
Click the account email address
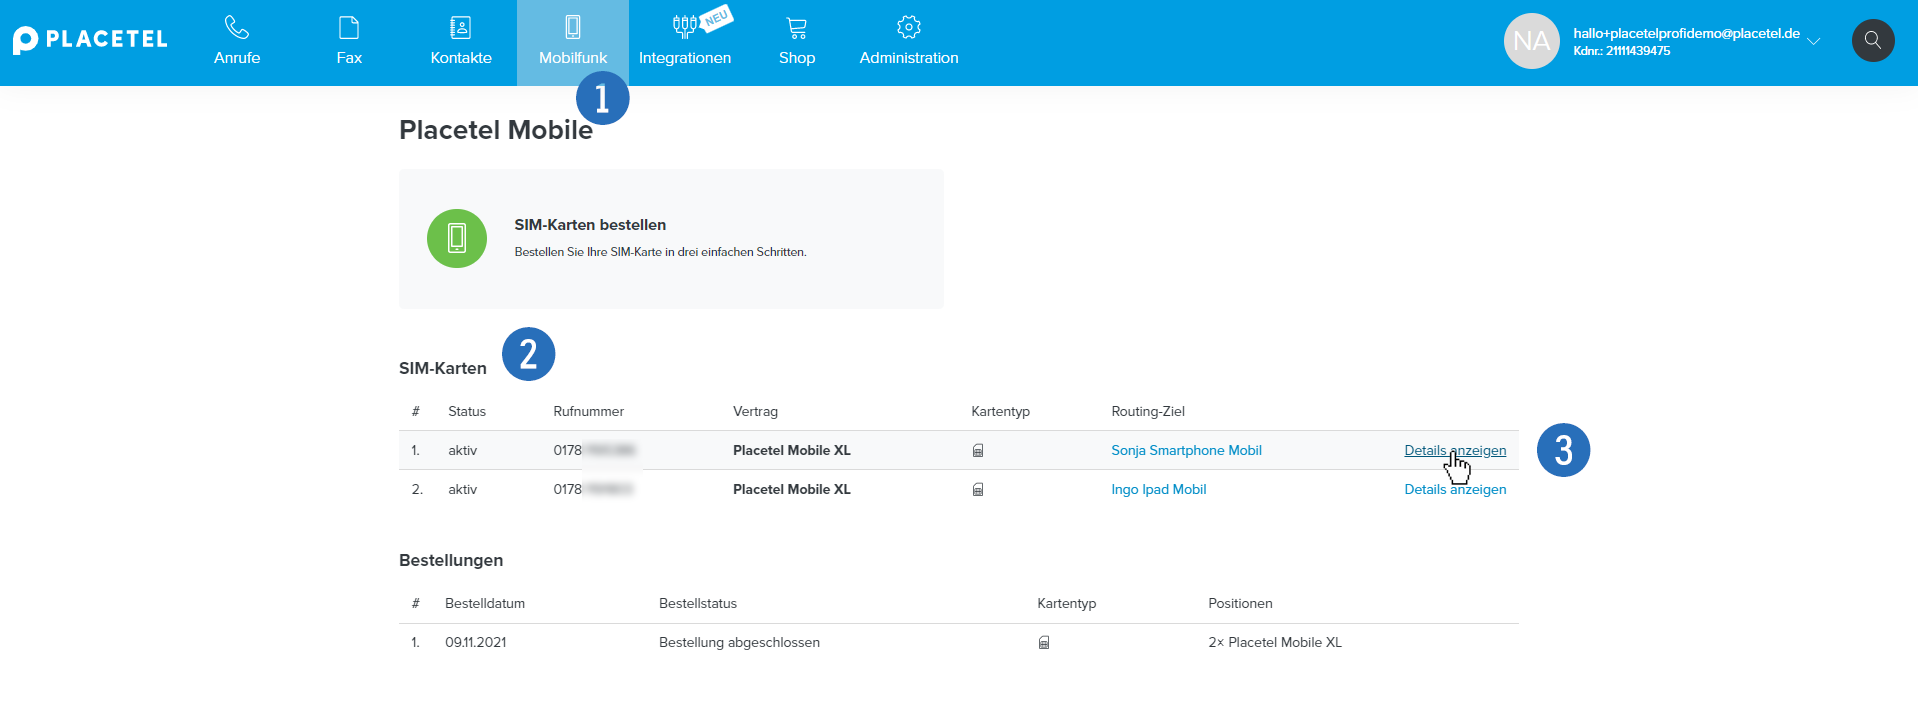1686,33
